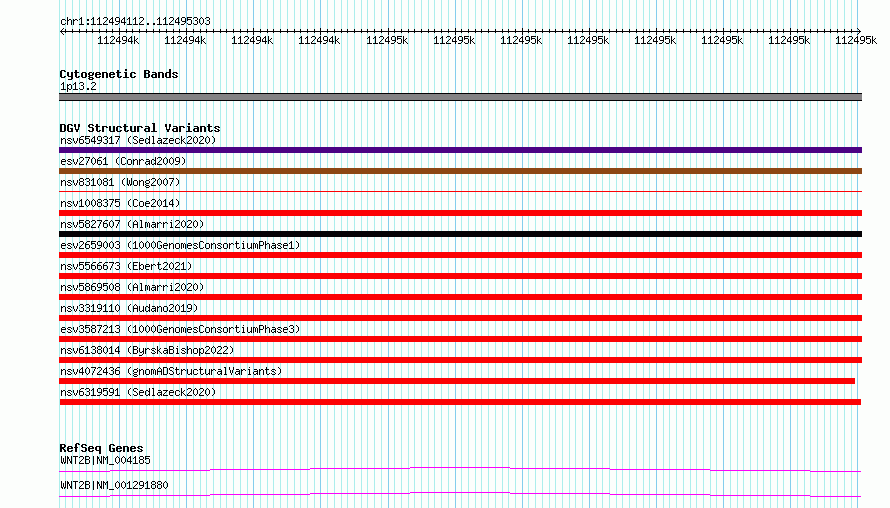Open variant nsv5566673 (Ebert2021) label
The width and height of the screenshot is (890, 508).
tap(126, 266)
